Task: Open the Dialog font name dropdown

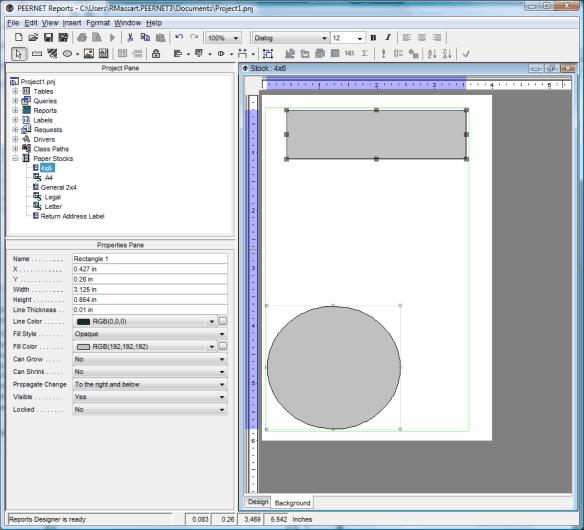Action: 324,38
